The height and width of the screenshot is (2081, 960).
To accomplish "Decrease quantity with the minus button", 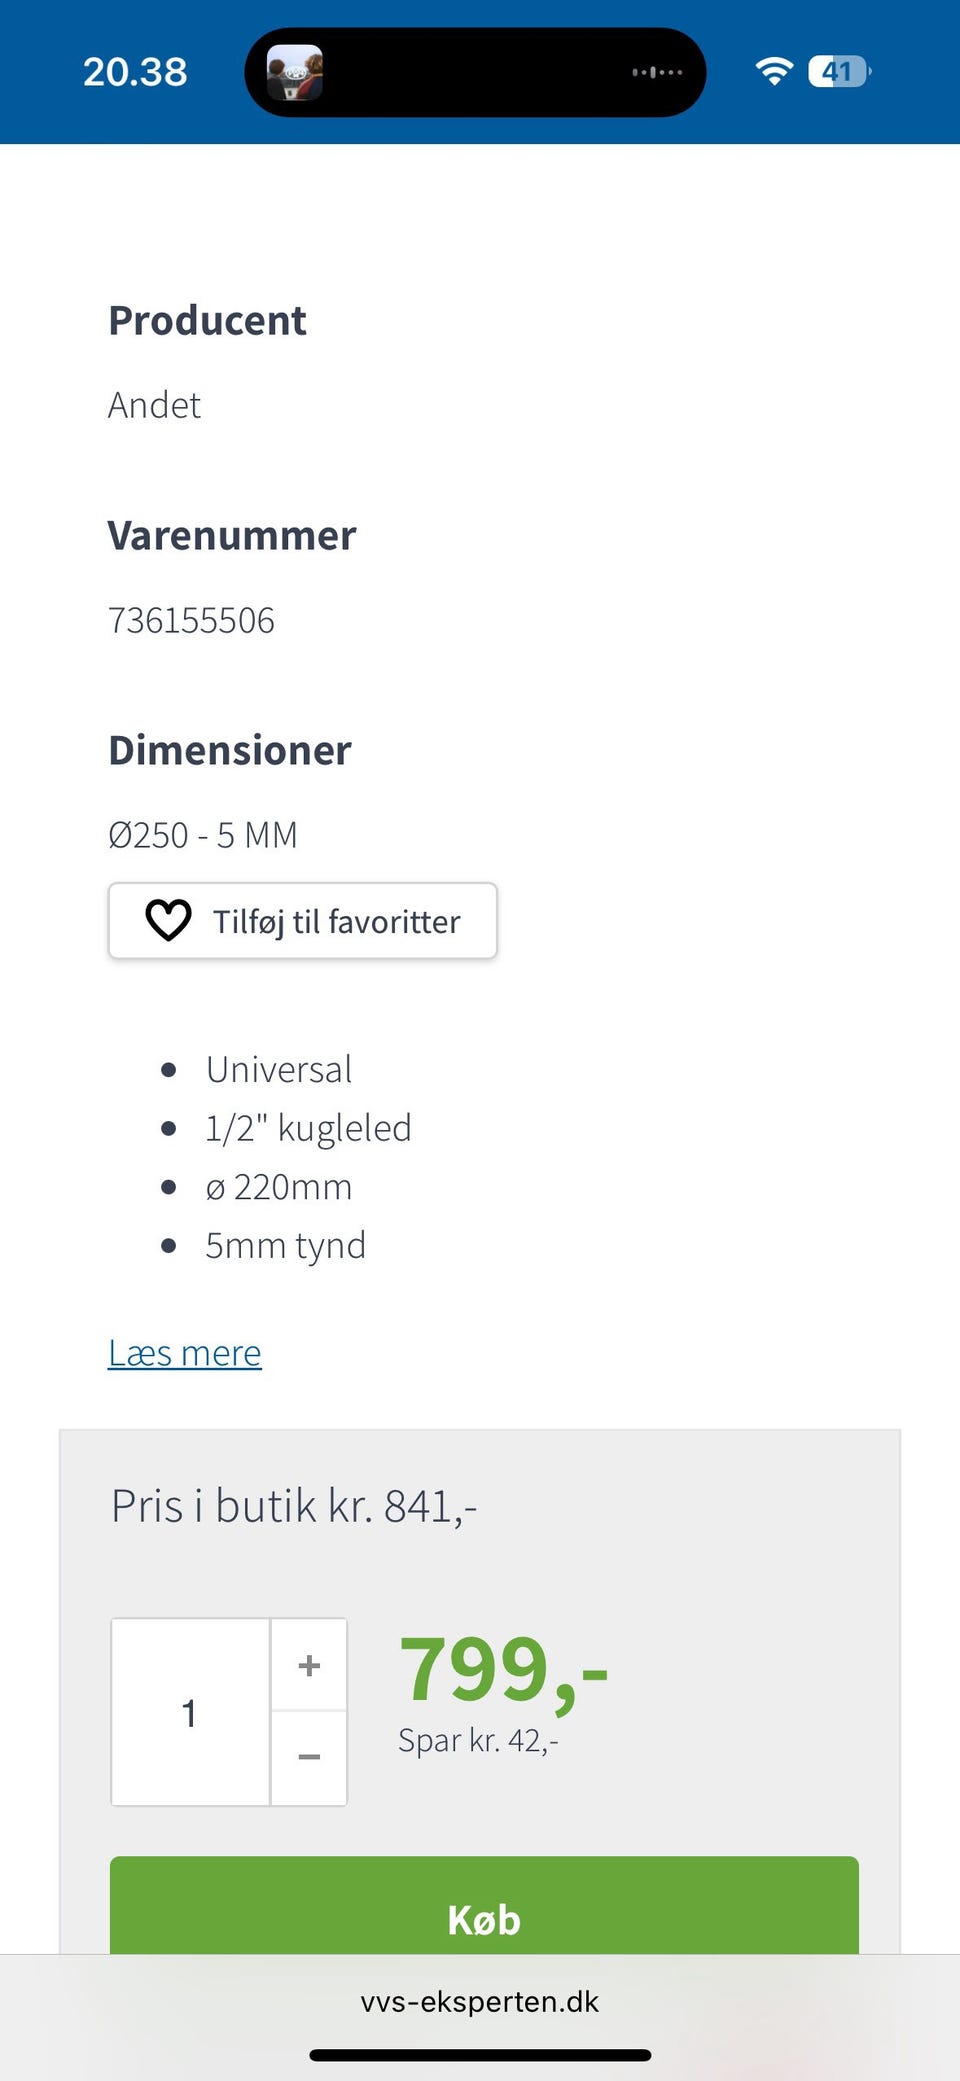I will (x=309, y=1757).
